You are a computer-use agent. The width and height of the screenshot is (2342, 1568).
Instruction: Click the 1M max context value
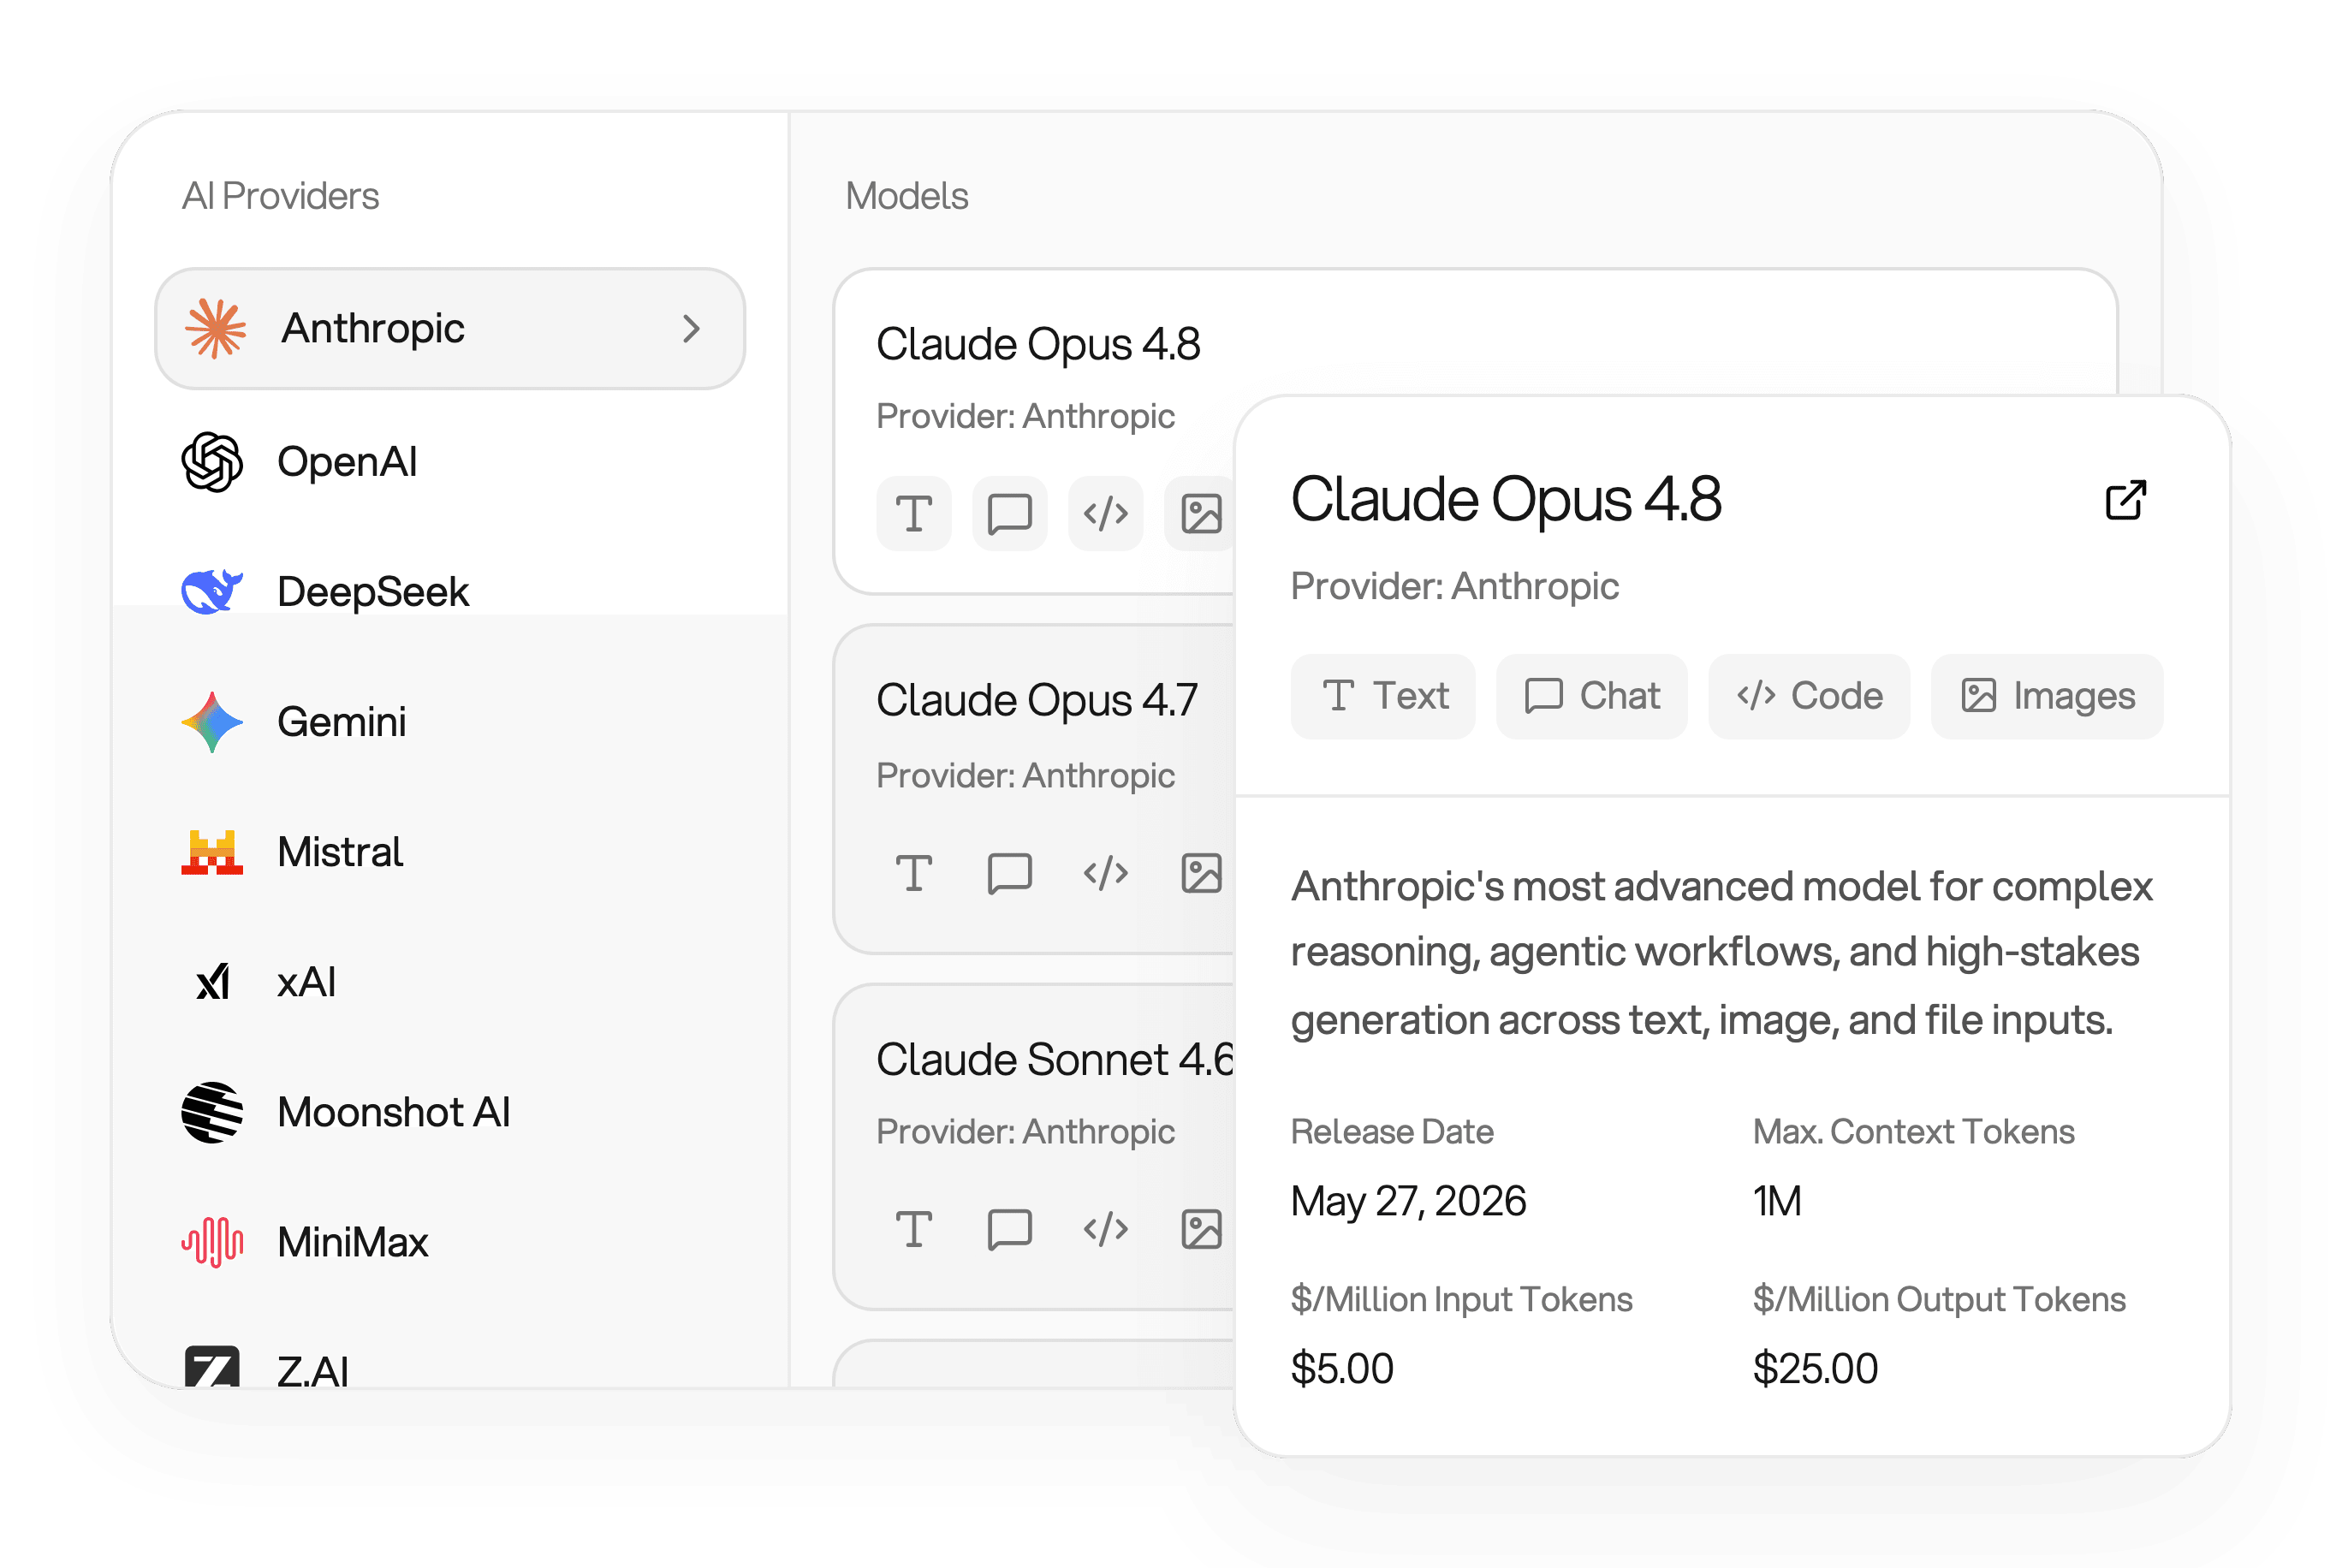(x=1777, y=1201)
